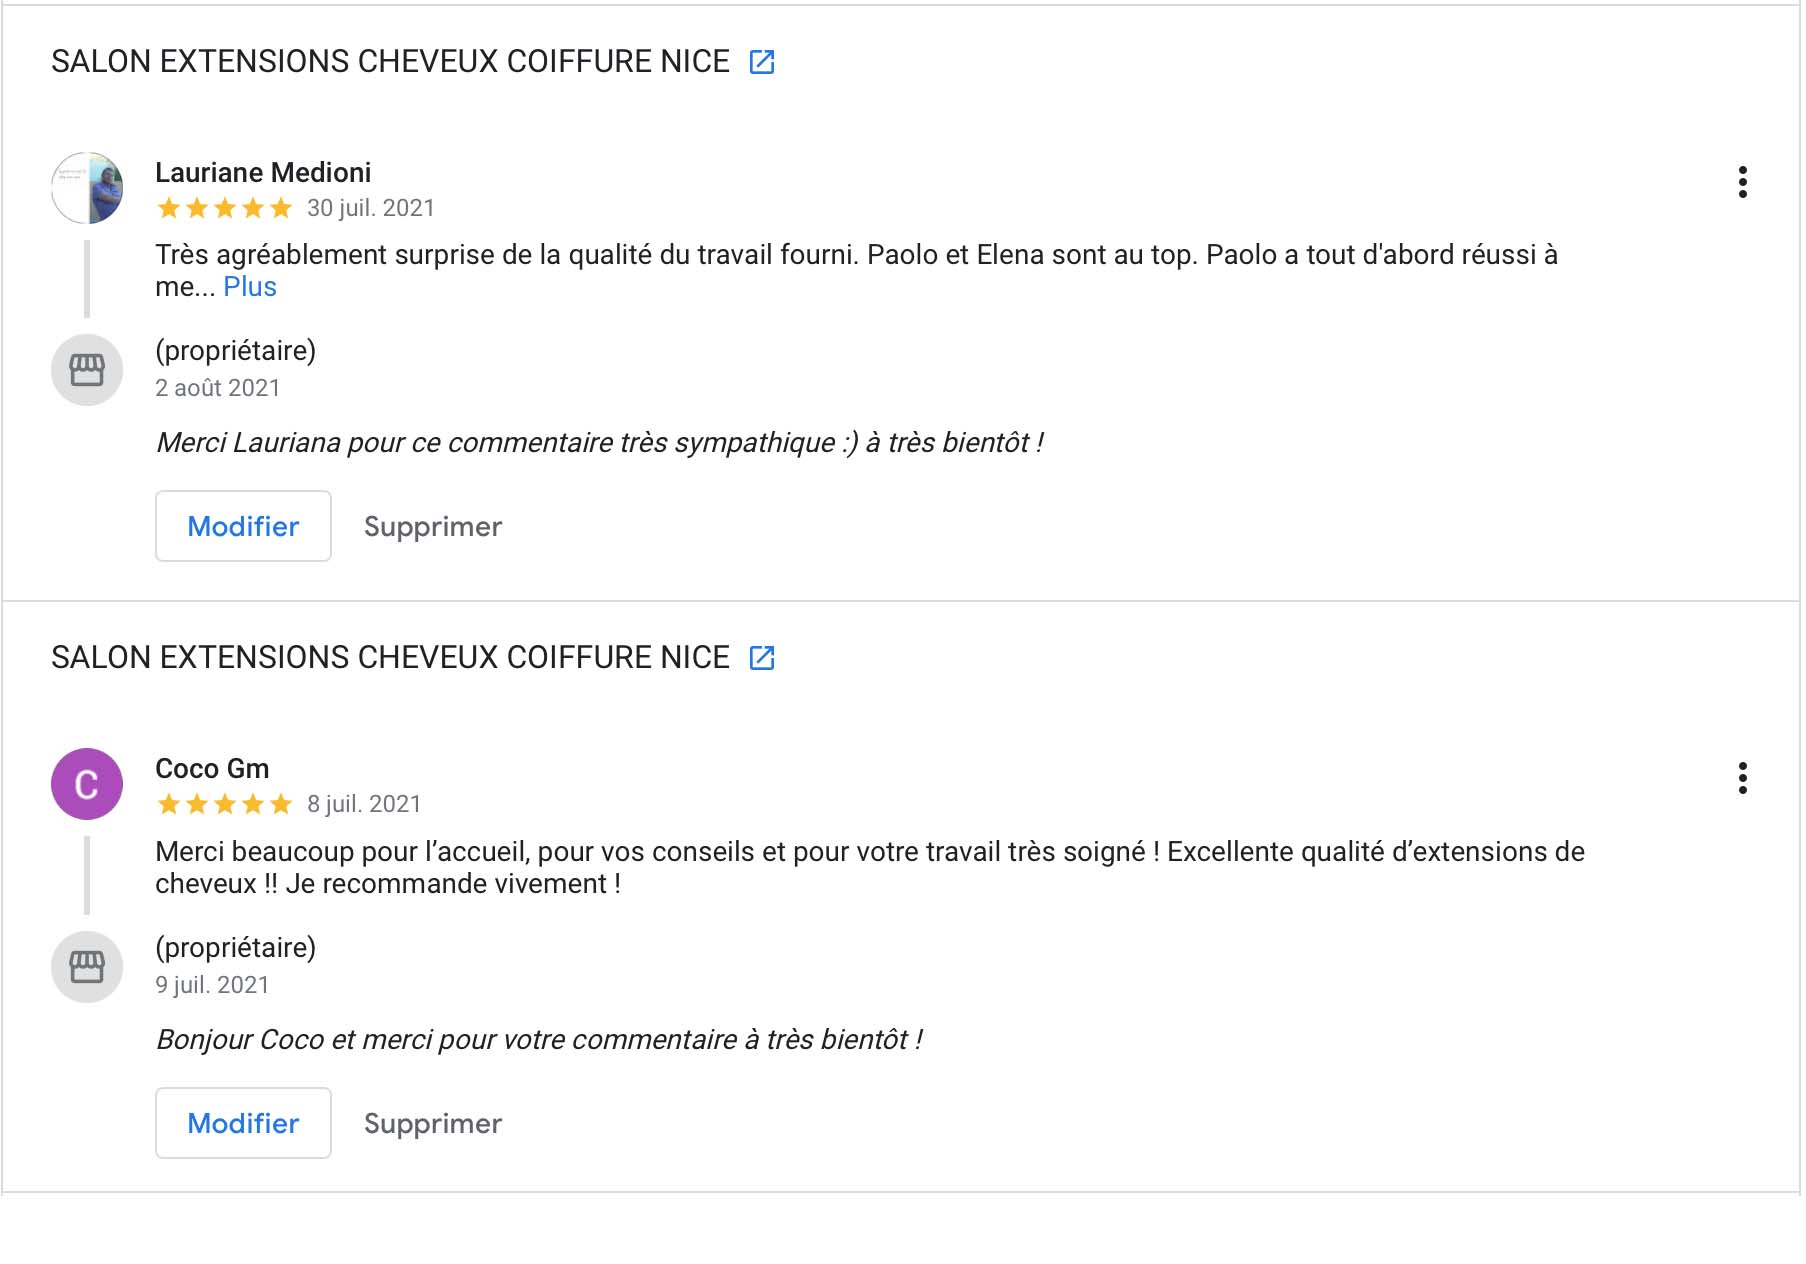Open reviewer name Lauriane Medioni
This screenshot has height=1264, width=1806.
(x=263, y=173)
